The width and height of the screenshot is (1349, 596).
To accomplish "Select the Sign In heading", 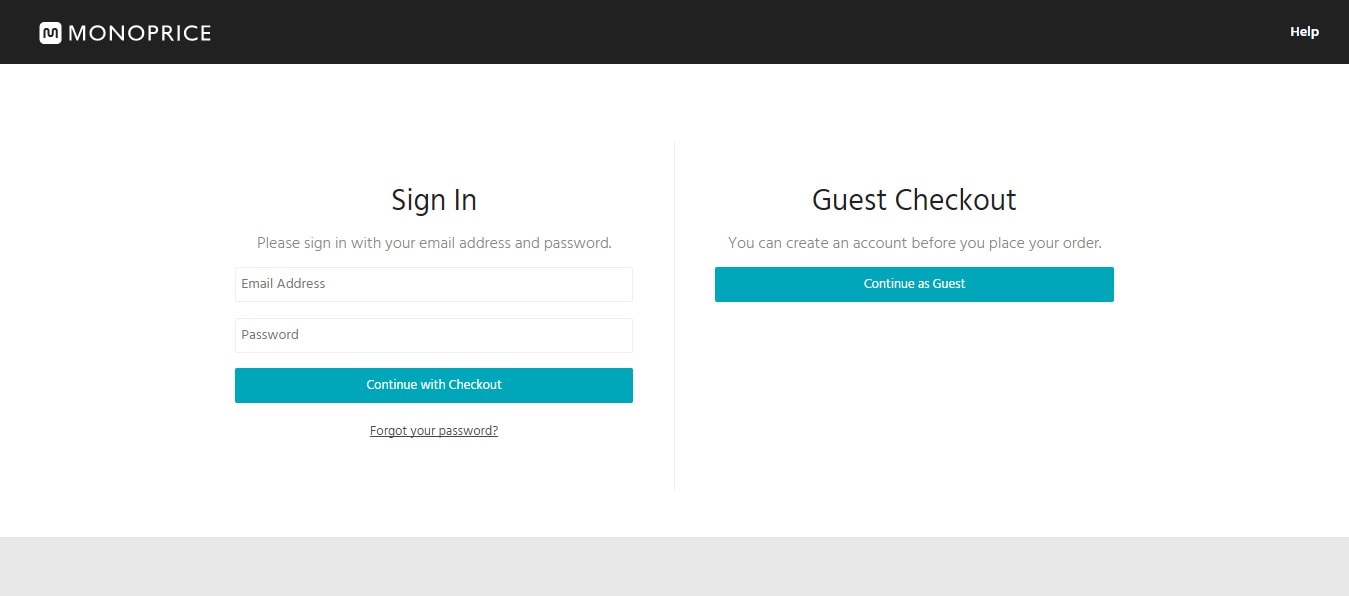I will tap(434, 200).
